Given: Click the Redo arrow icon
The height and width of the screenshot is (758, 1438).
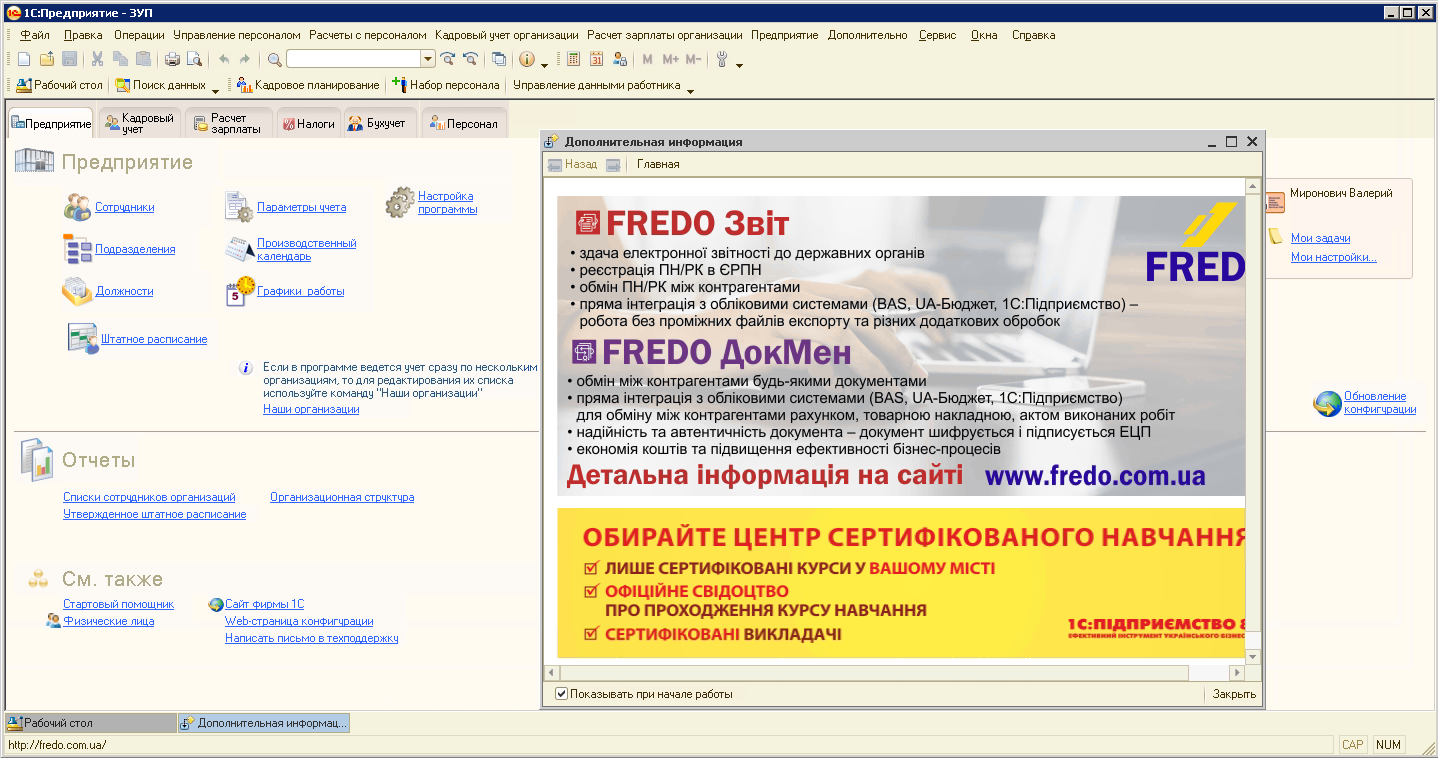Looking at the screenshot, I should click(244, 59).
